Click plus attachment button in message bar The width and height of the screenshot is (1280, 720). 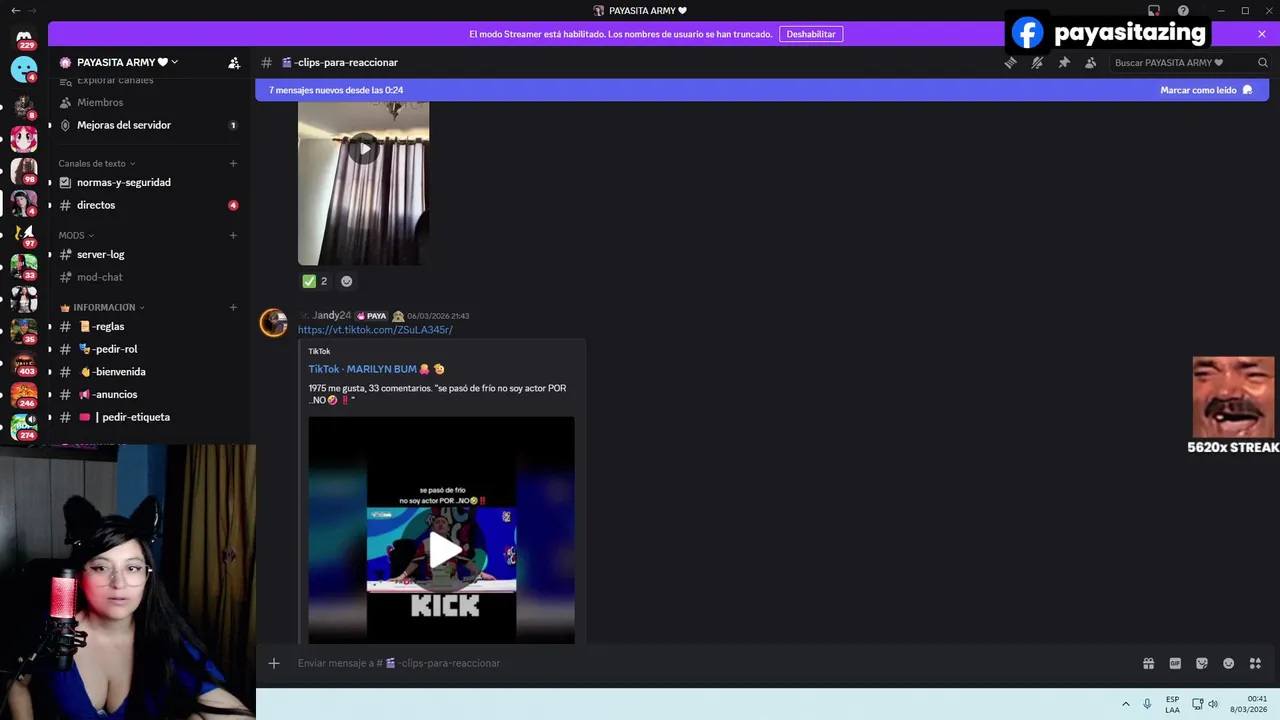tap(274, 663)
